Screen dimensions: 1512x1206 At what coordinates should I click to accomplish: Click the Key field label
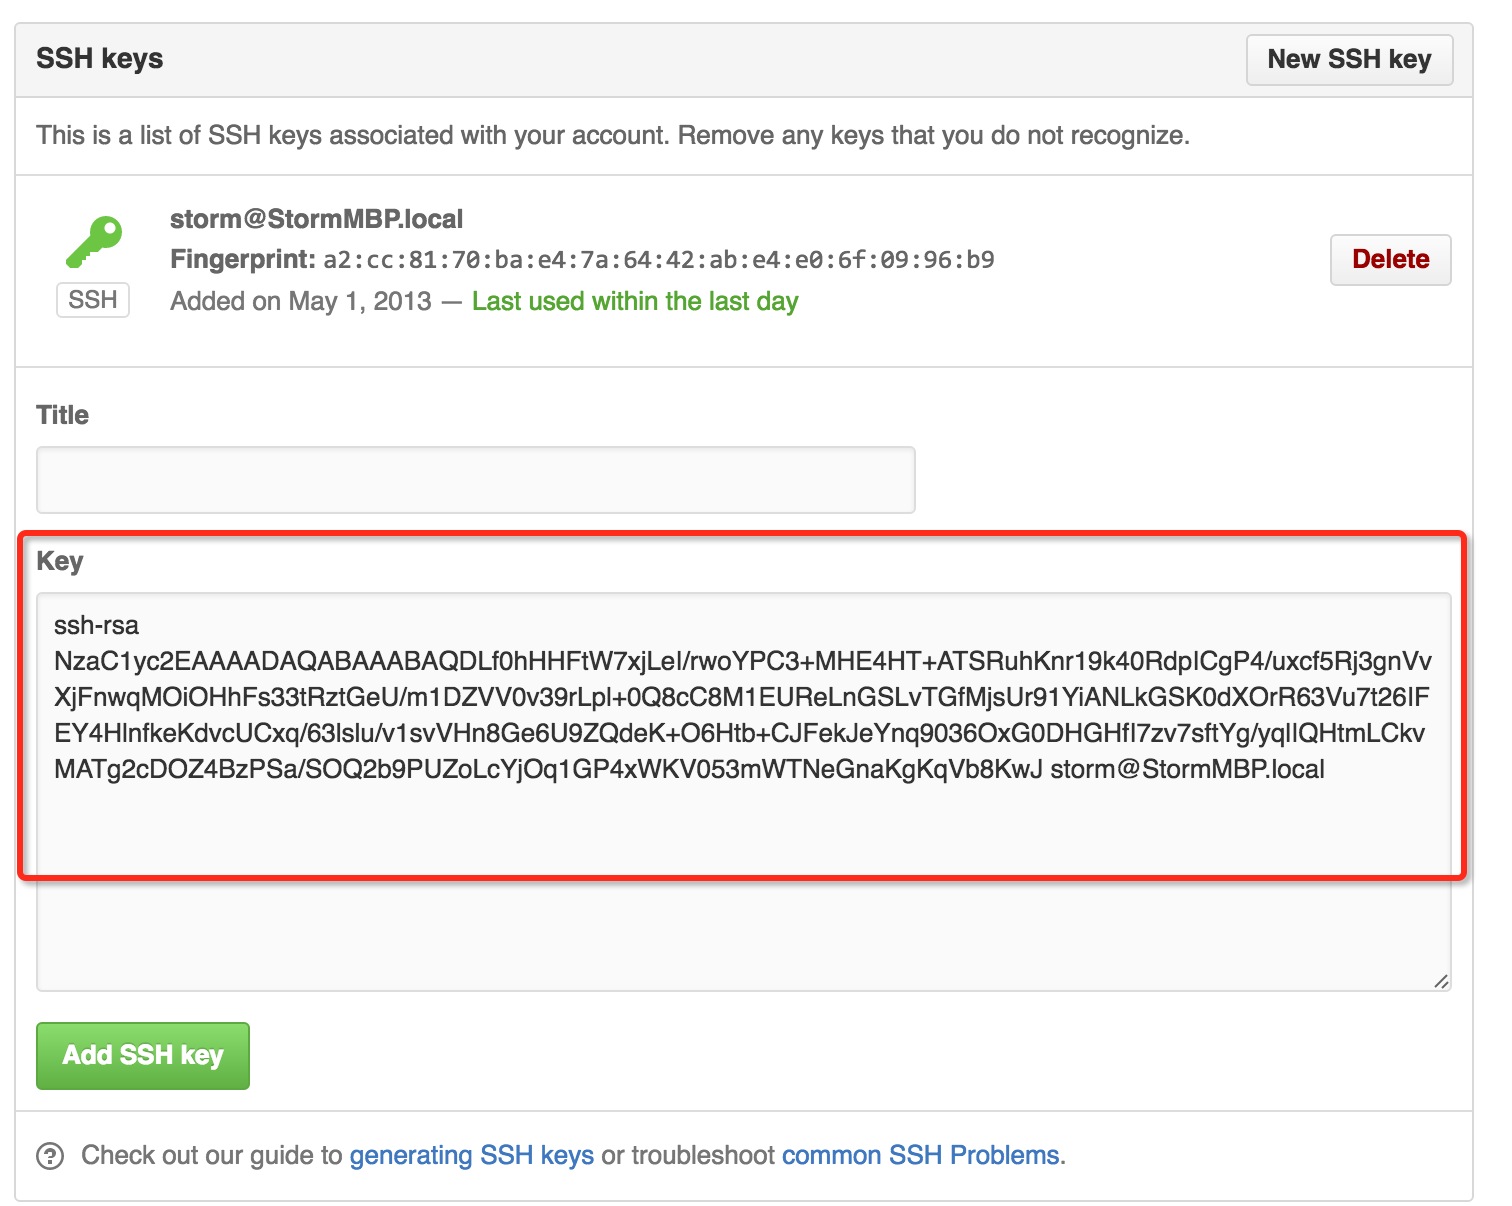pyautogui.click(x=60, y=561)
